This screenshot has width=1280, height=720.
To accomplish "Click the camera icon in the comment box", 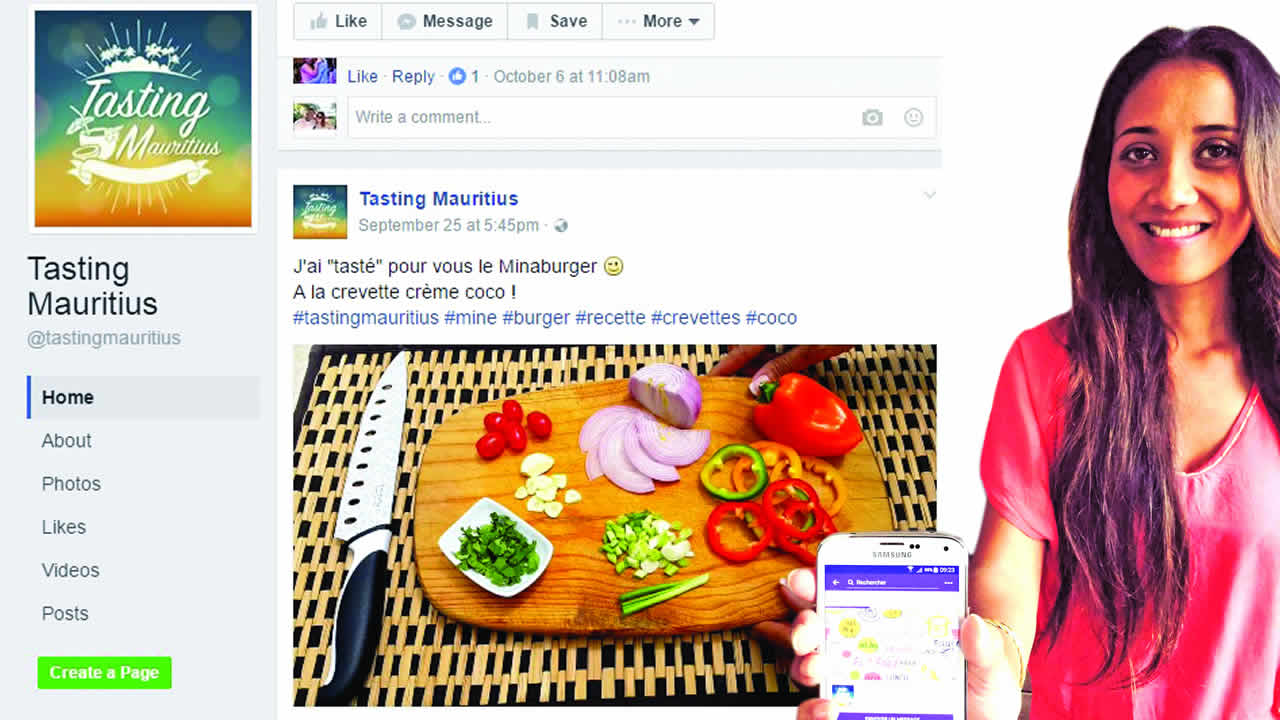I will pos(872,117).
